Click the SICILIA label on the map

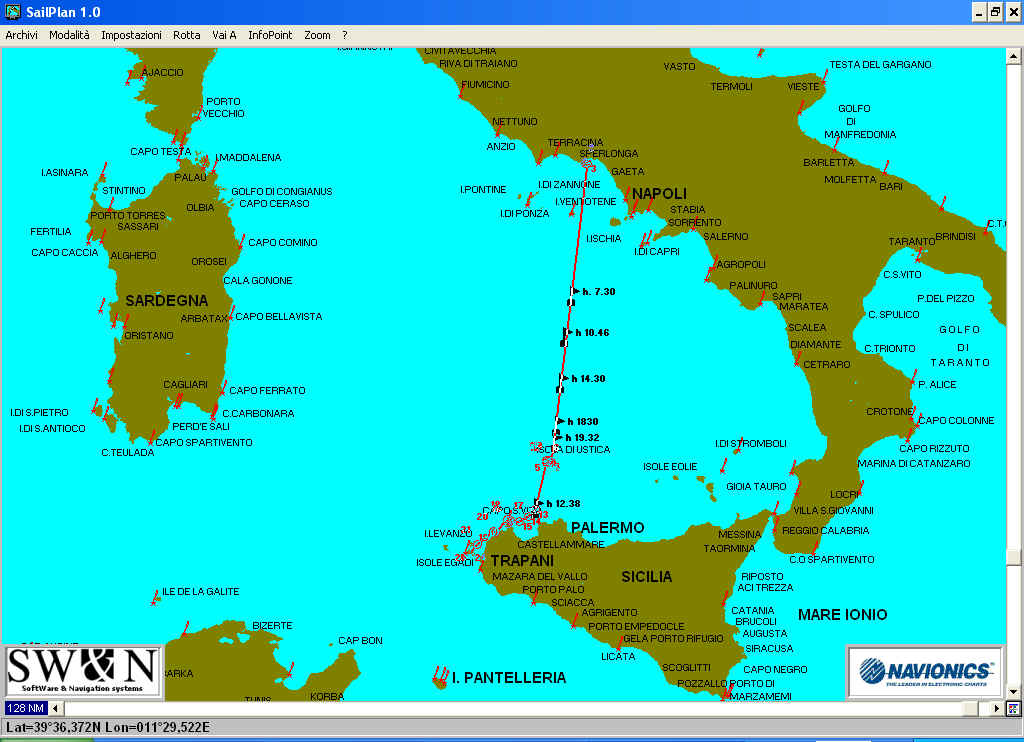pyautogui.click(x=647, y=577)
